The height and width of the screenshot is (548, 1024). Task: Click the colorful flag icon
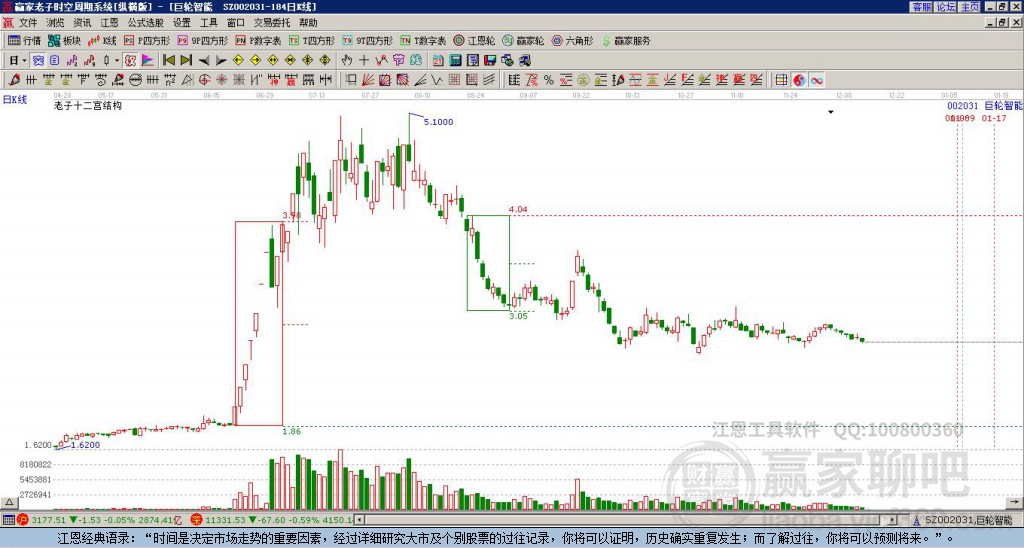coord(148,61)
